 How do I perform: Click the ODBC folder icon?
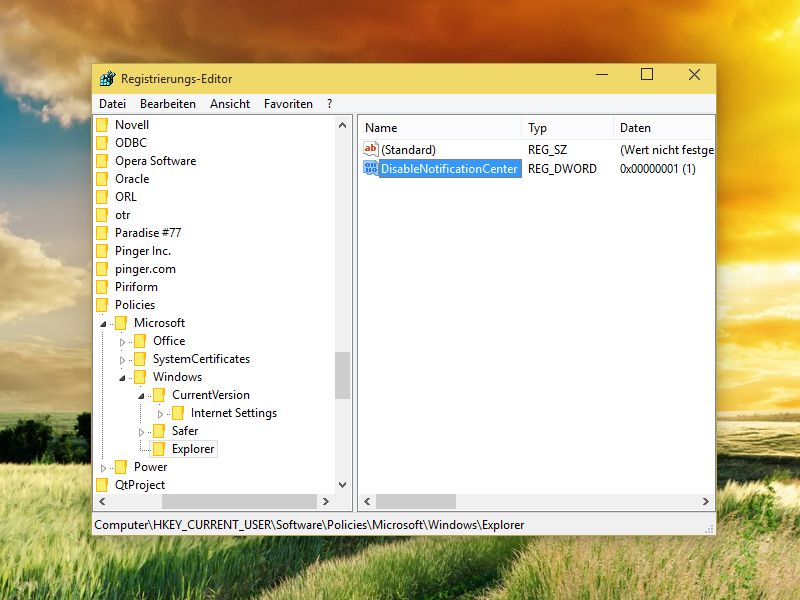pyautogui.click(x=102, y=143)
